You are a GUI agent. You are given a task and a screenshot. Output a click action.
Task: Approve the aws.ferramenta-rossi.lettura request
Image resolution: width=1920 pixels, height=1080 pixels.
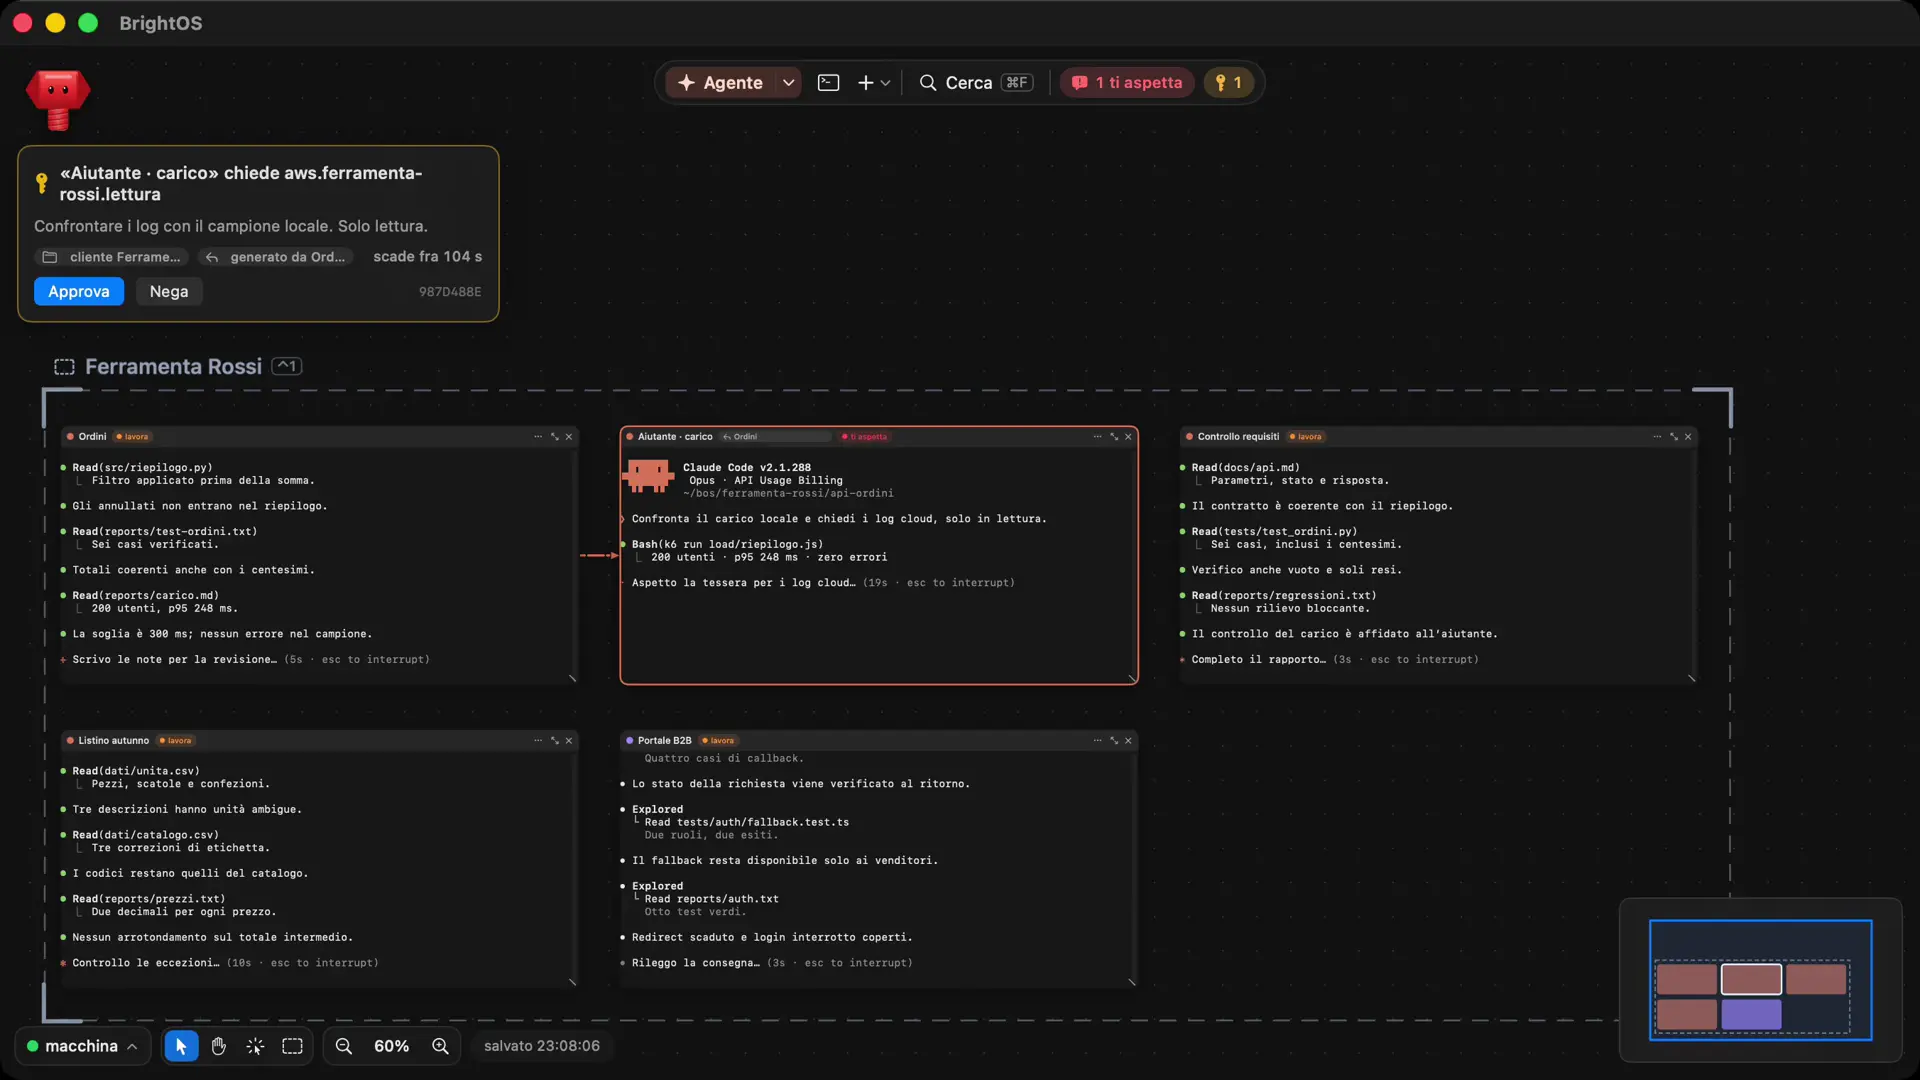pos(79,291)
